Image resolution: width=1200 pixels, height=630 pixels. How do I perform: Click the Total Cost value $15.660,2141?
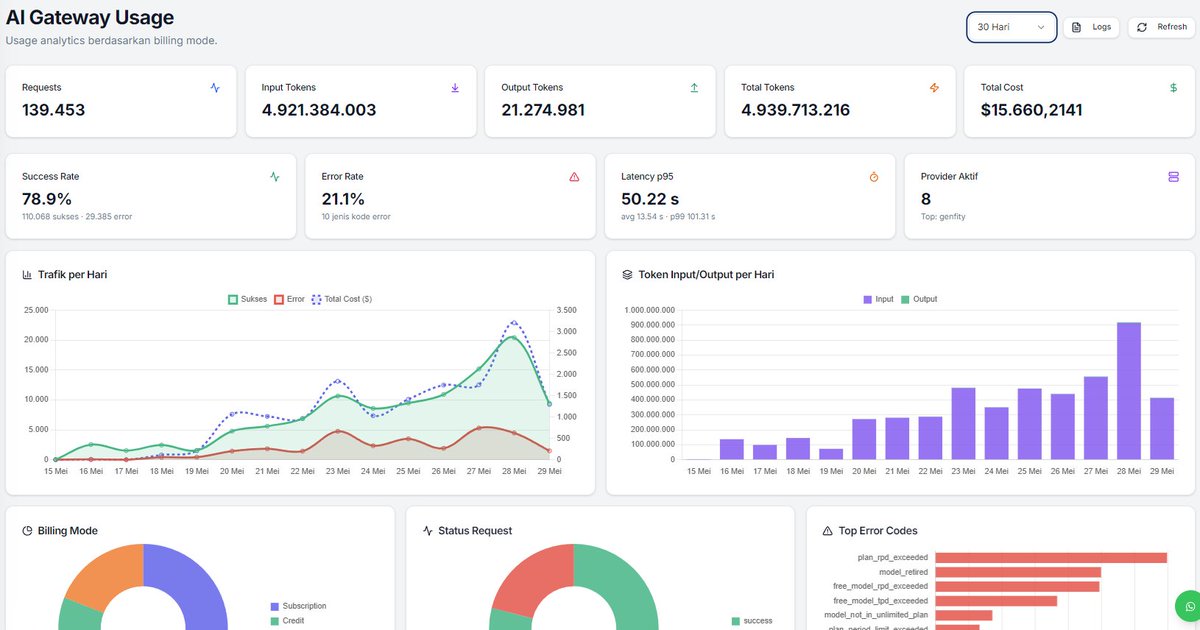1032,110
